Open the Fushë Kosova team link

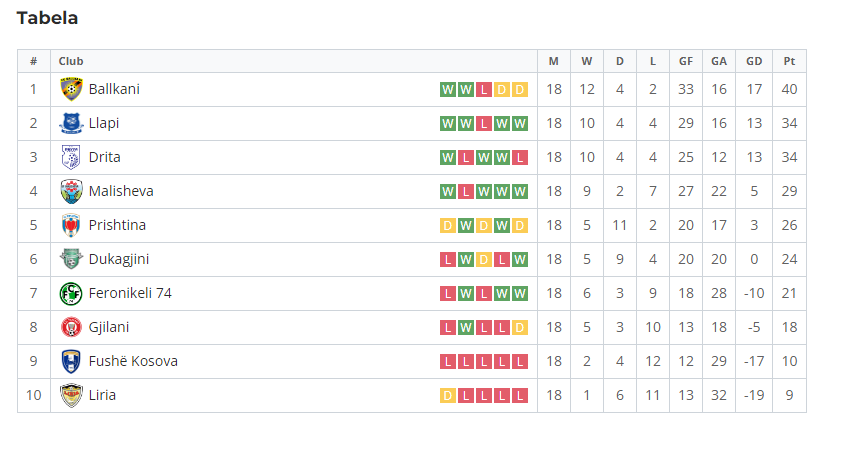(x=133, y=361)
